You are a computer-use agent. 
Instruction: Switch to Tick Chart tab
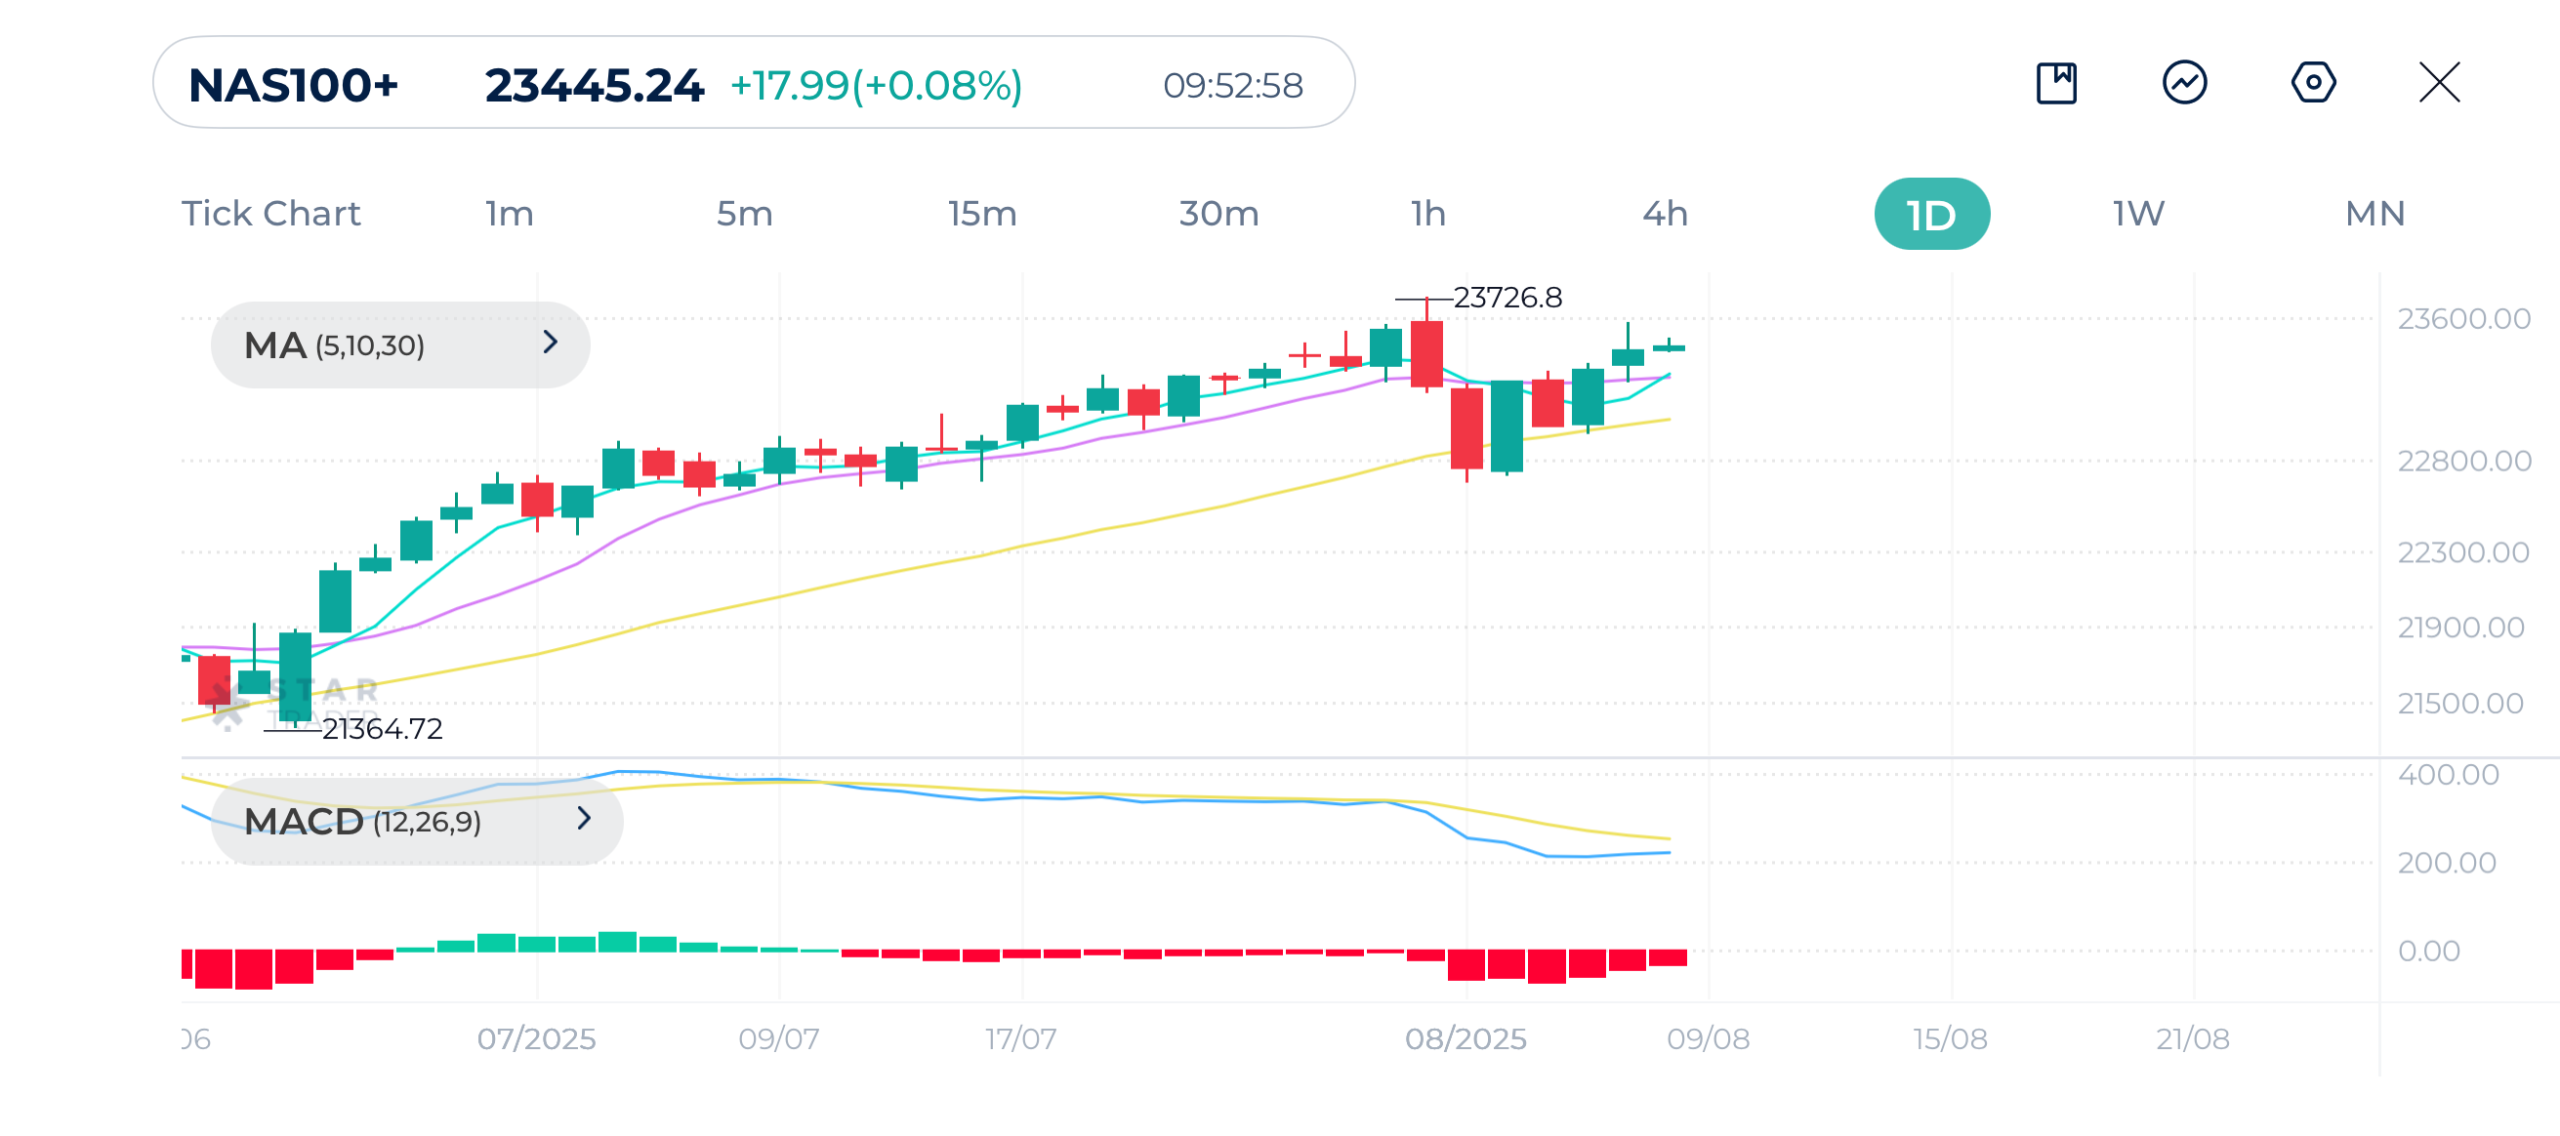click(270, 214)
